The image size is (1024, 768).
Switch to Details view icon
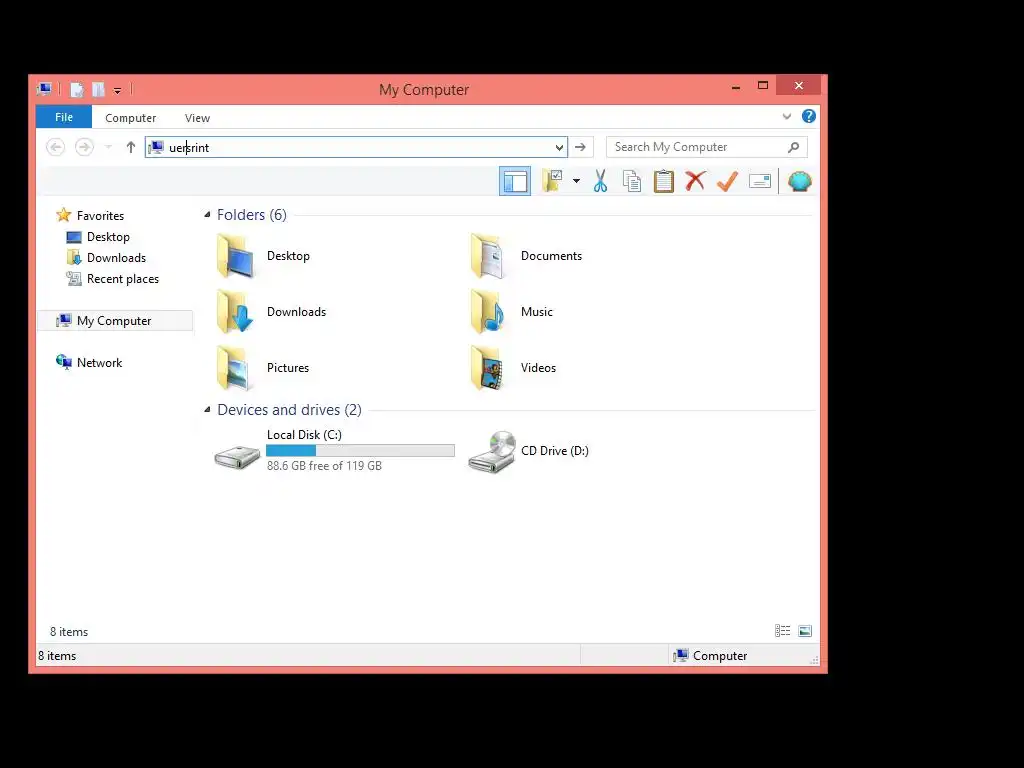[782, 631]
